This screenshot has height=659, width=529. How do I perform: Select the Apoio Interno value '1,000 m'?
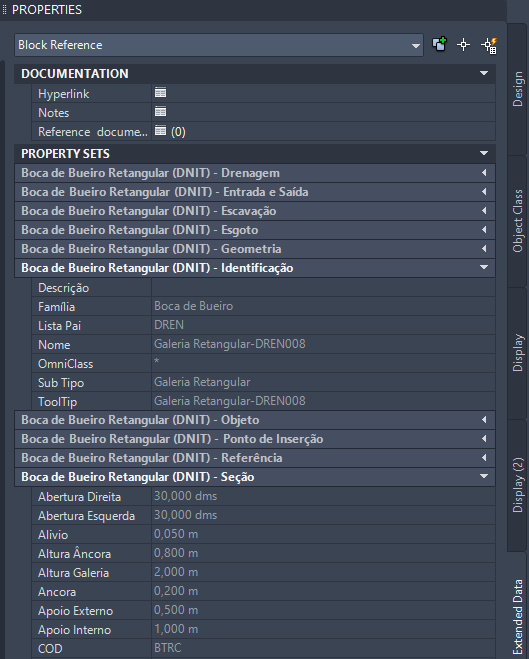pyautogui.click(x=176, y=629)
